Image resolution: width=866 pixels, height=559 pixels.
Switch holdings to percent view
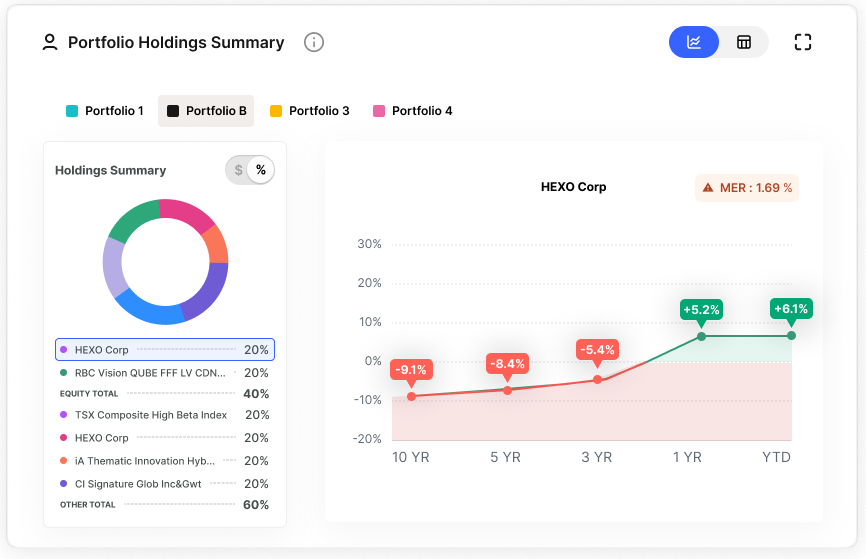(261, 170)
